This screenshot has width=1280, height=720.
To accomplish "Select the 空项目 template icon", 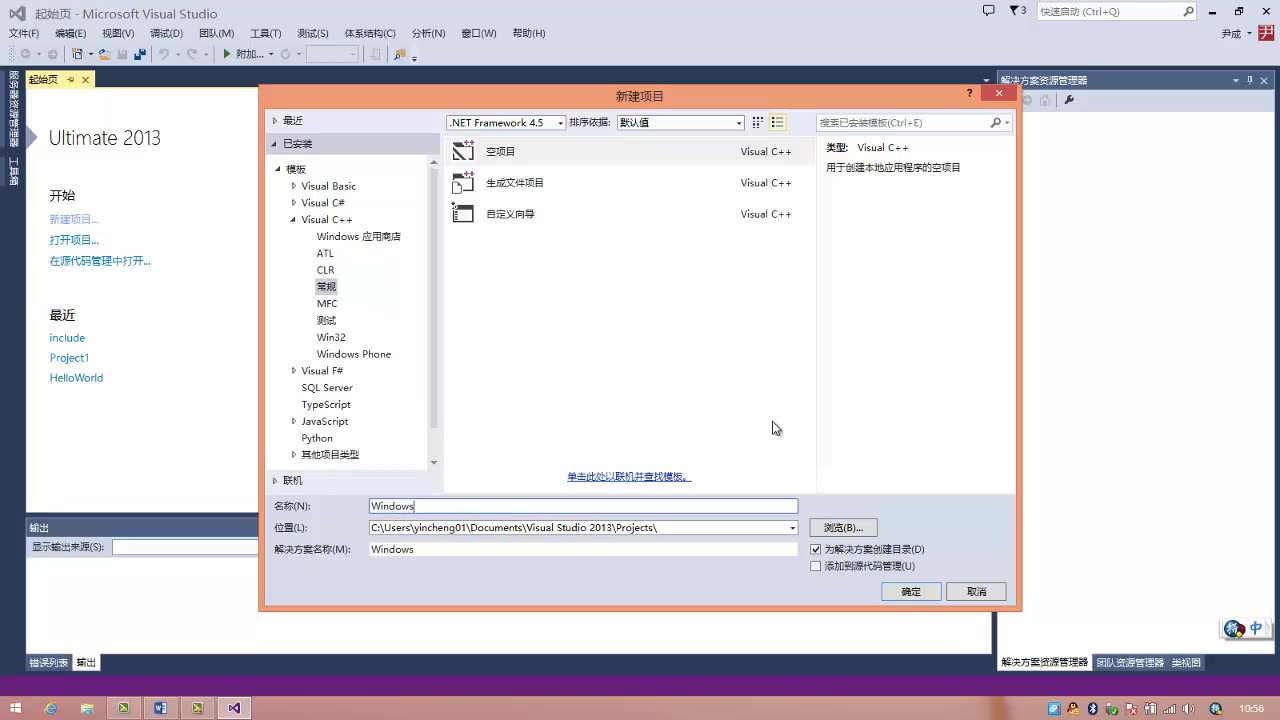I will (463, 151).
